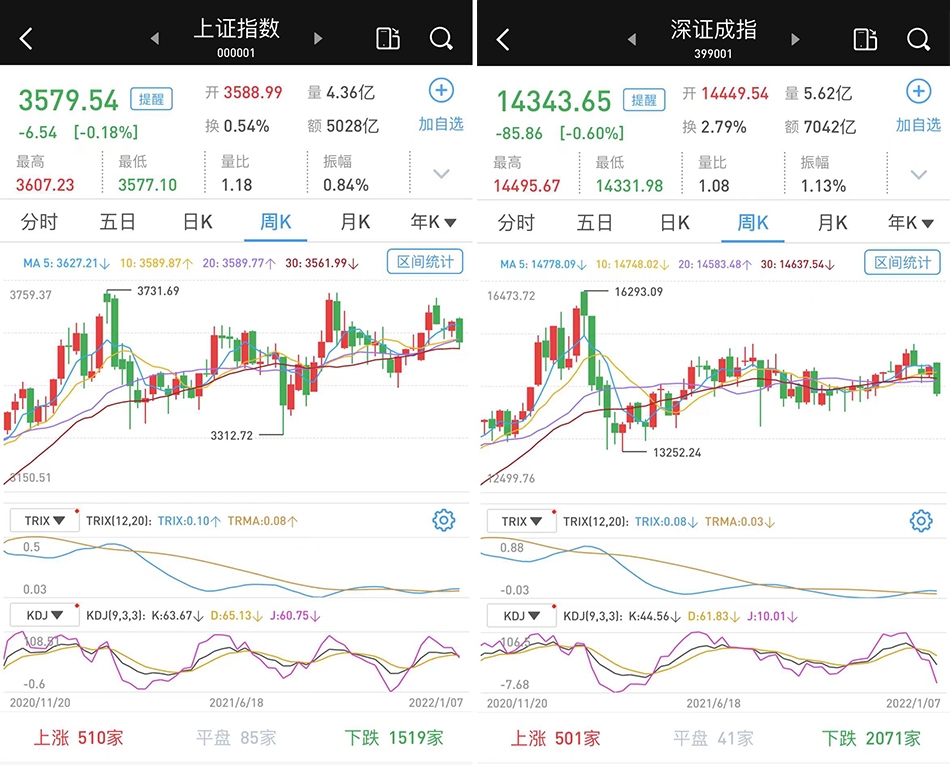Open search on the 深证成指 screen

[918, 39]
